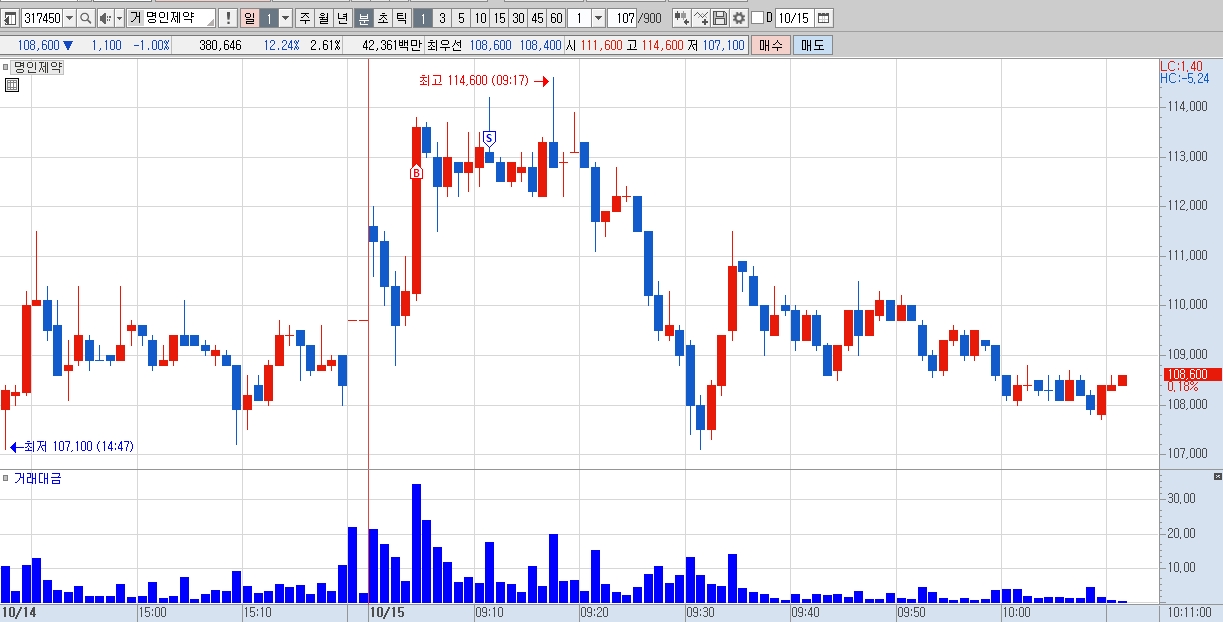Image resolution: width=1223 pixels, height=622 pixels.
Task: Choose 45-minute interval button
Action: click(537, 18)
